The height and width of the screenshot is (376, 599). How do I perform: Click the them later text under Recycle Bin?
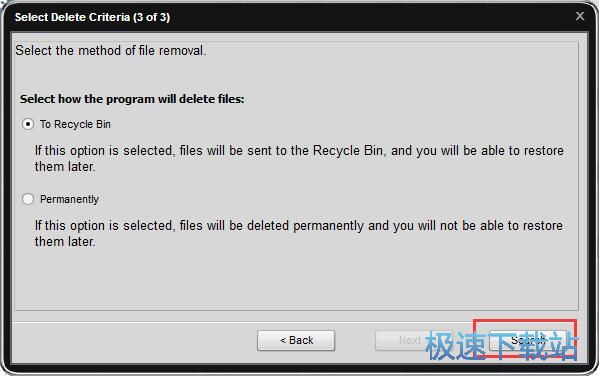tap(65, 167)
